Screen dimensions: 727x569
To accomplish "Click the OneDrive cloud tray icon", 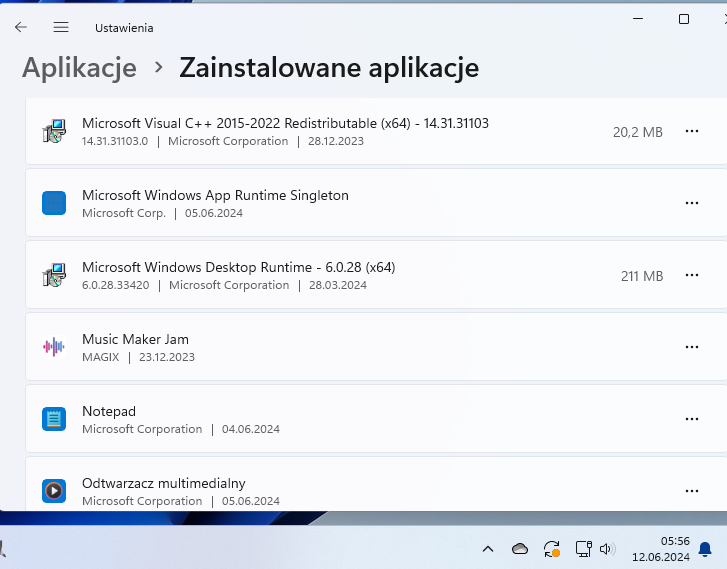I will click(x=520, y=548).
